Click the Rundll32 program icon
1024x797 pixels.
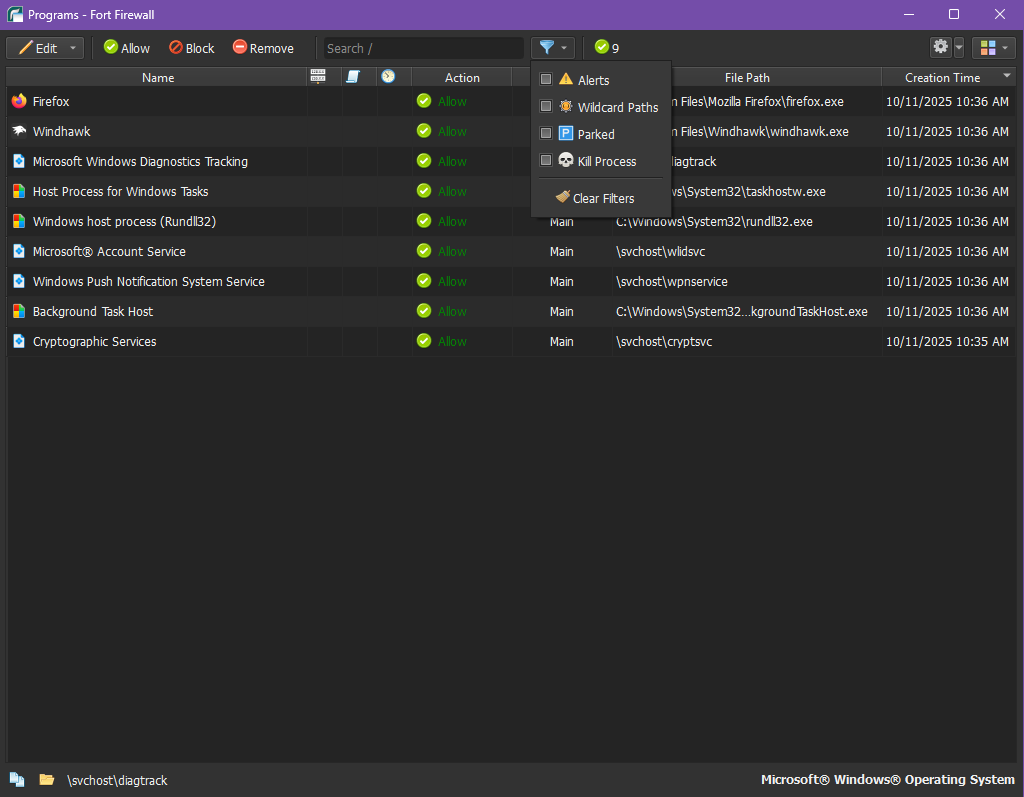pos(19,221)
